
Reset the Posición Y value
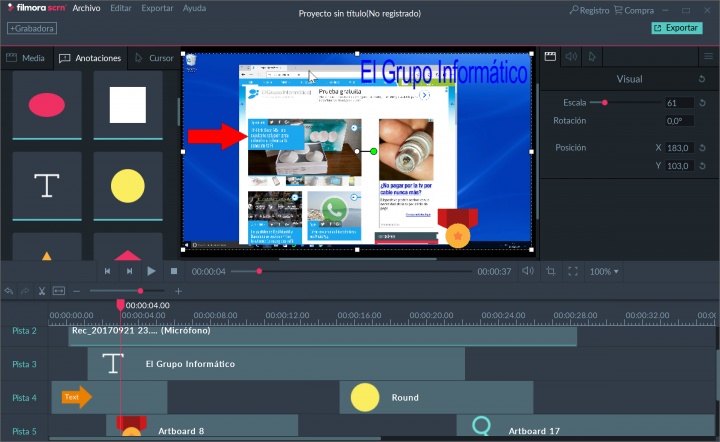[703, 166]
